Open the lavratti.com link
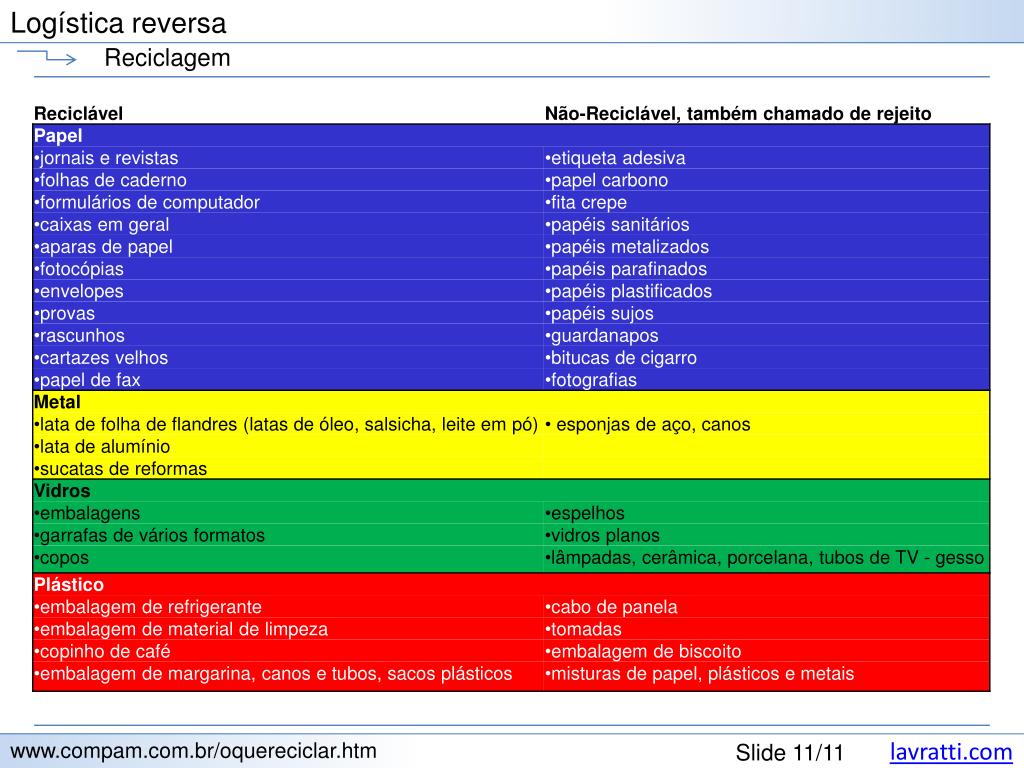Viewport: 1024px width, 768px height. [950, 752]
